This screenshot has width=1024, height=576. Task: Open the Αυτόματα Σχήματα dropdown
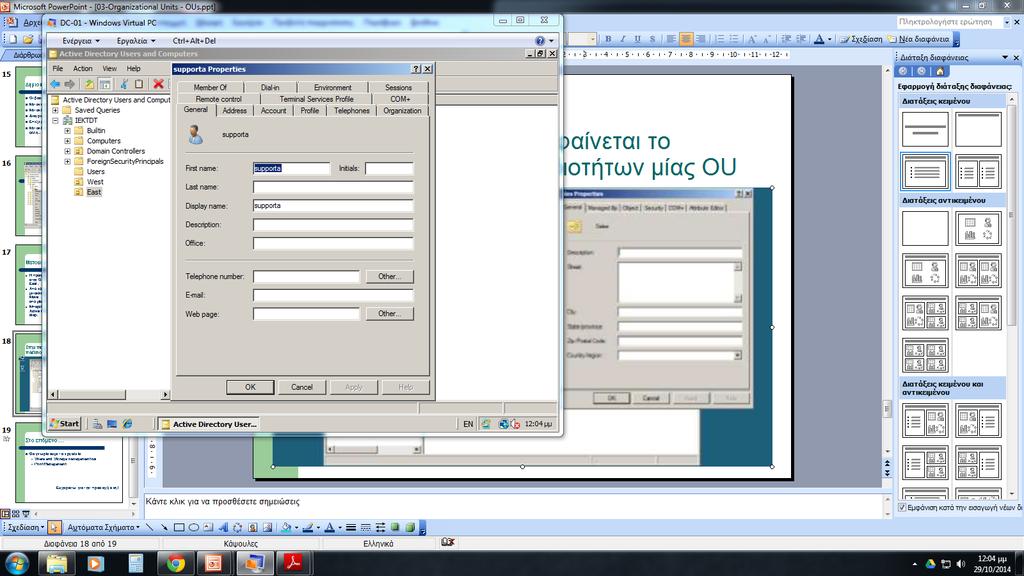coord(103,527)
